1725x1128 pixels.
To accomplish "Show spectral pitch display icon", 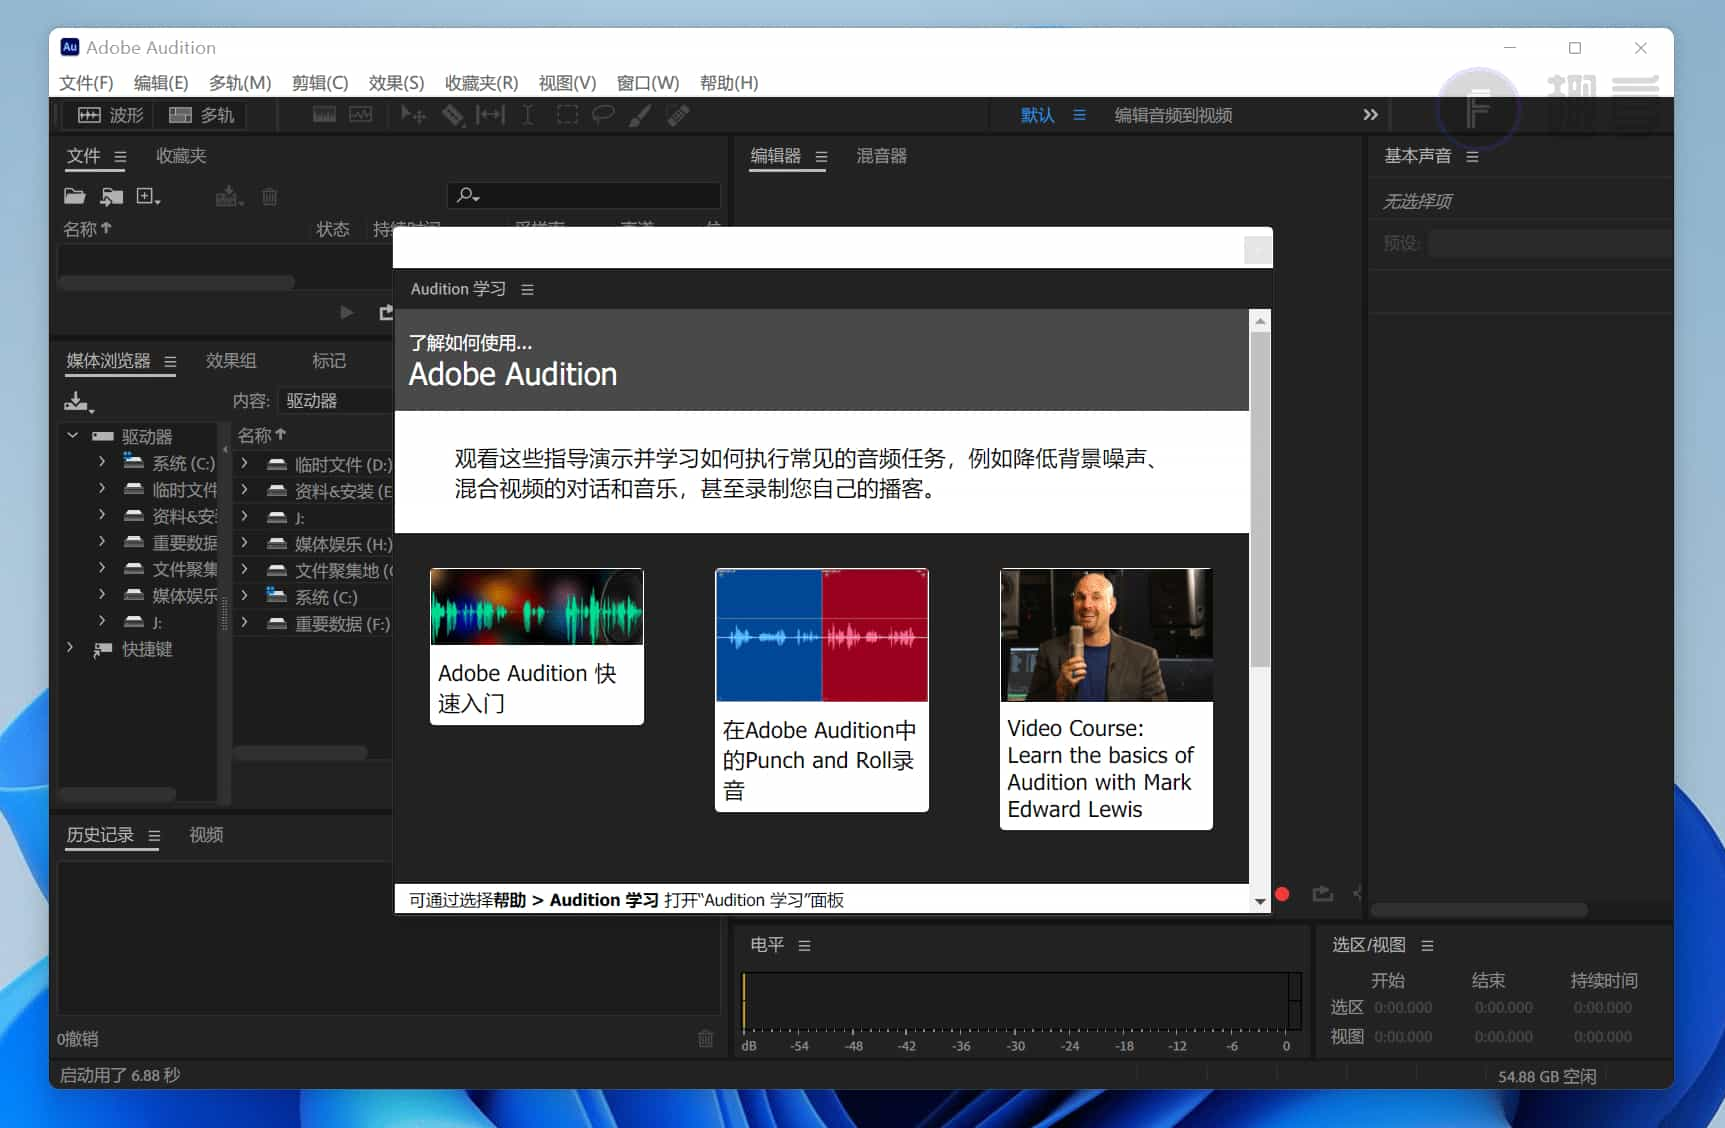I will 361,115.
